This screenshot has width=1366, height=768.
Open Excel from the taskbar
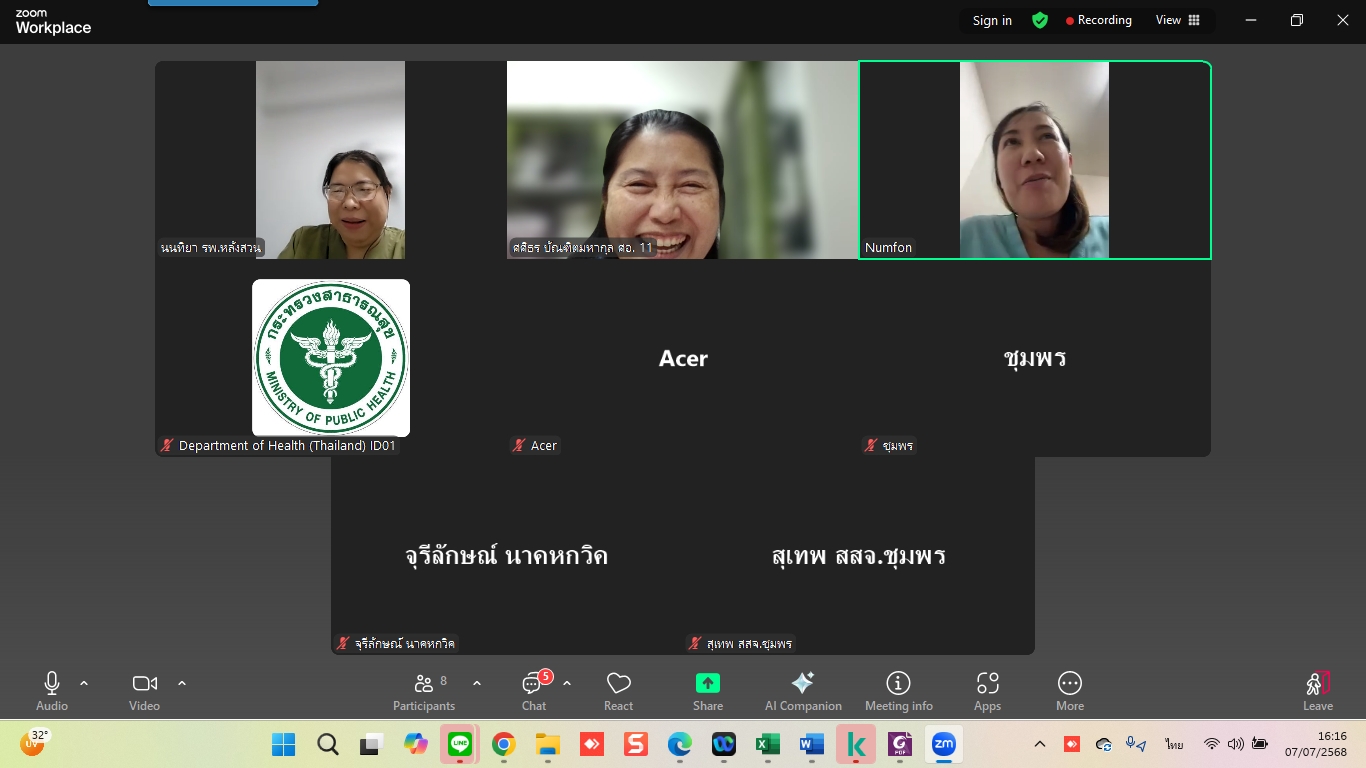click(x=767, y=744)
